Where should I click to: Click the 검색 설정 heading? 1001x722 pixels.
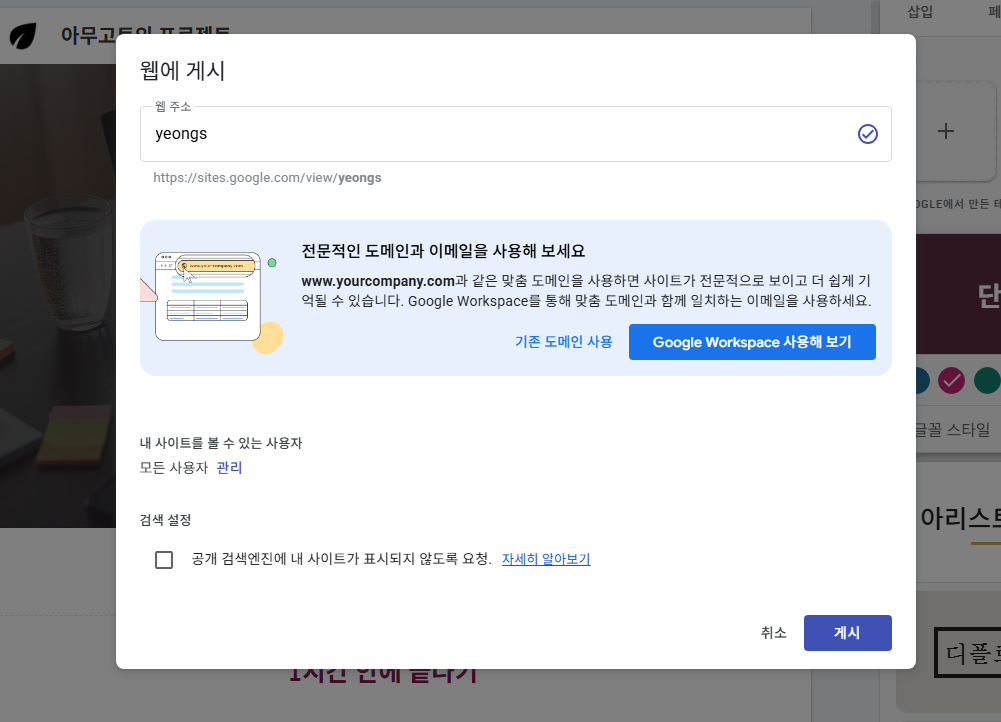(165, 520)
